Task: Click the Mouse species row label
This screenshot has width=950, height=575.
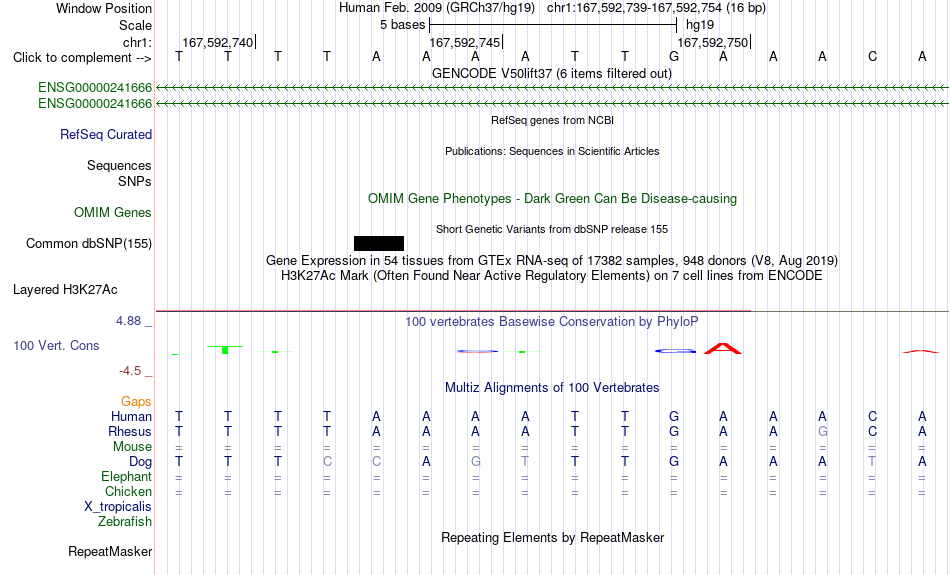Action: click(x=132, y=447)
